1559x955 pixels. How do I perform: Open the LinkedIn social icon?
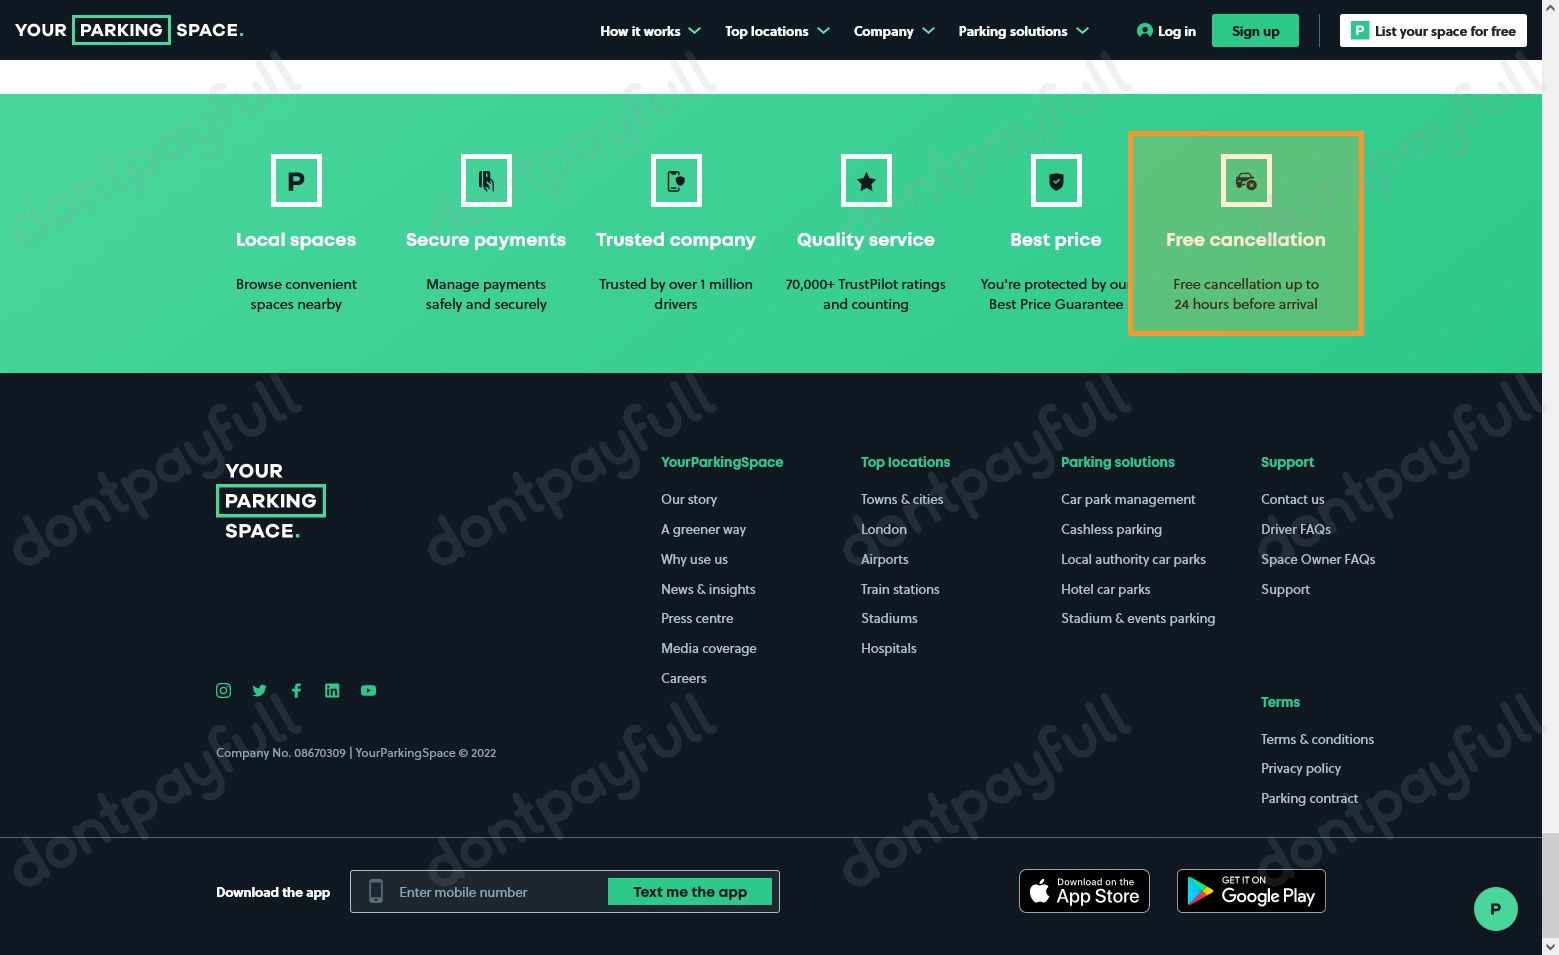[332, 690]
